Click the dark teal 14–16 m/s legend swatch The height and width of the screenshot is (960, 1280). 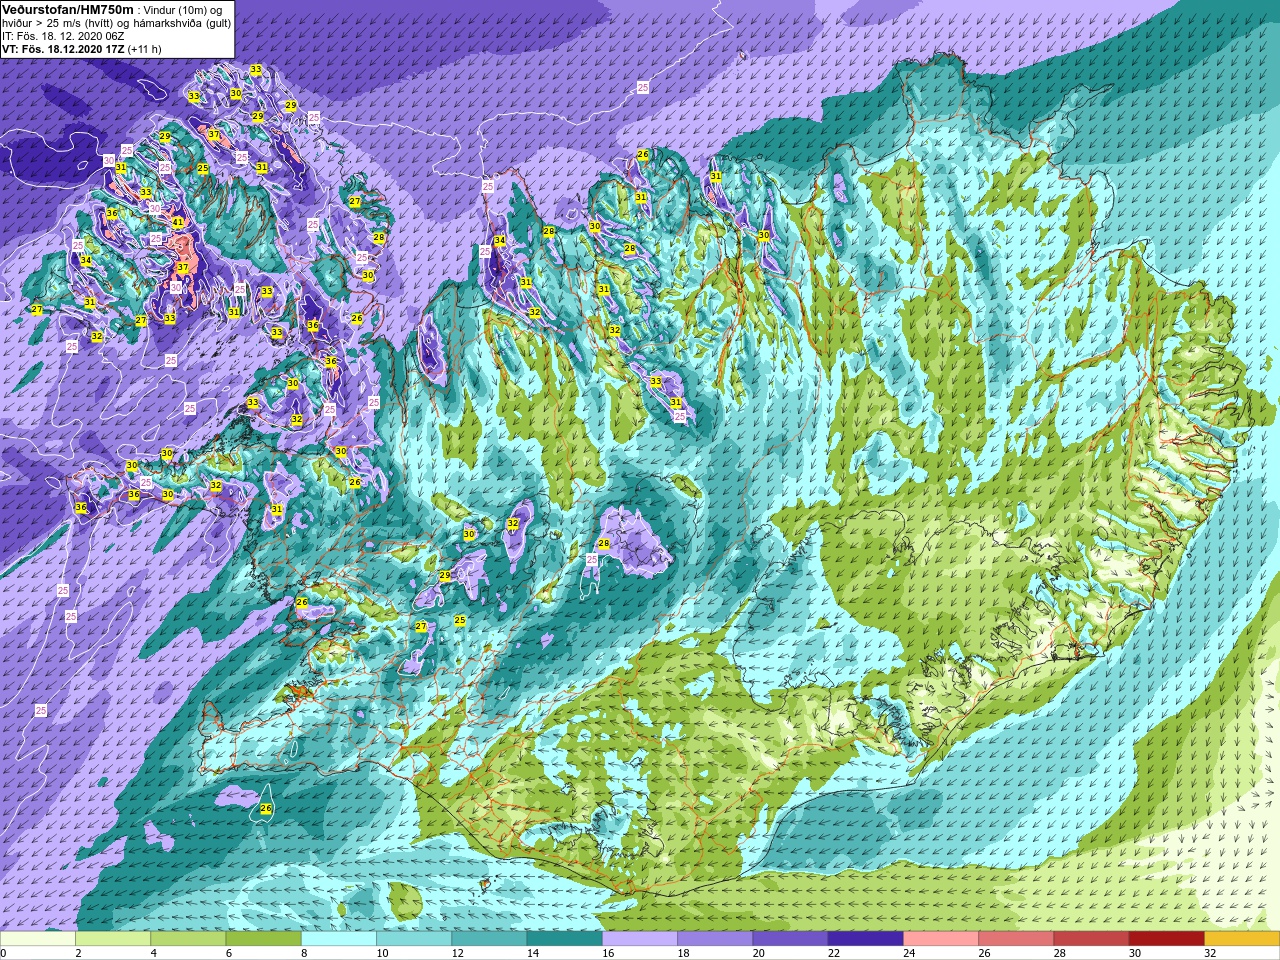(564, 939)
